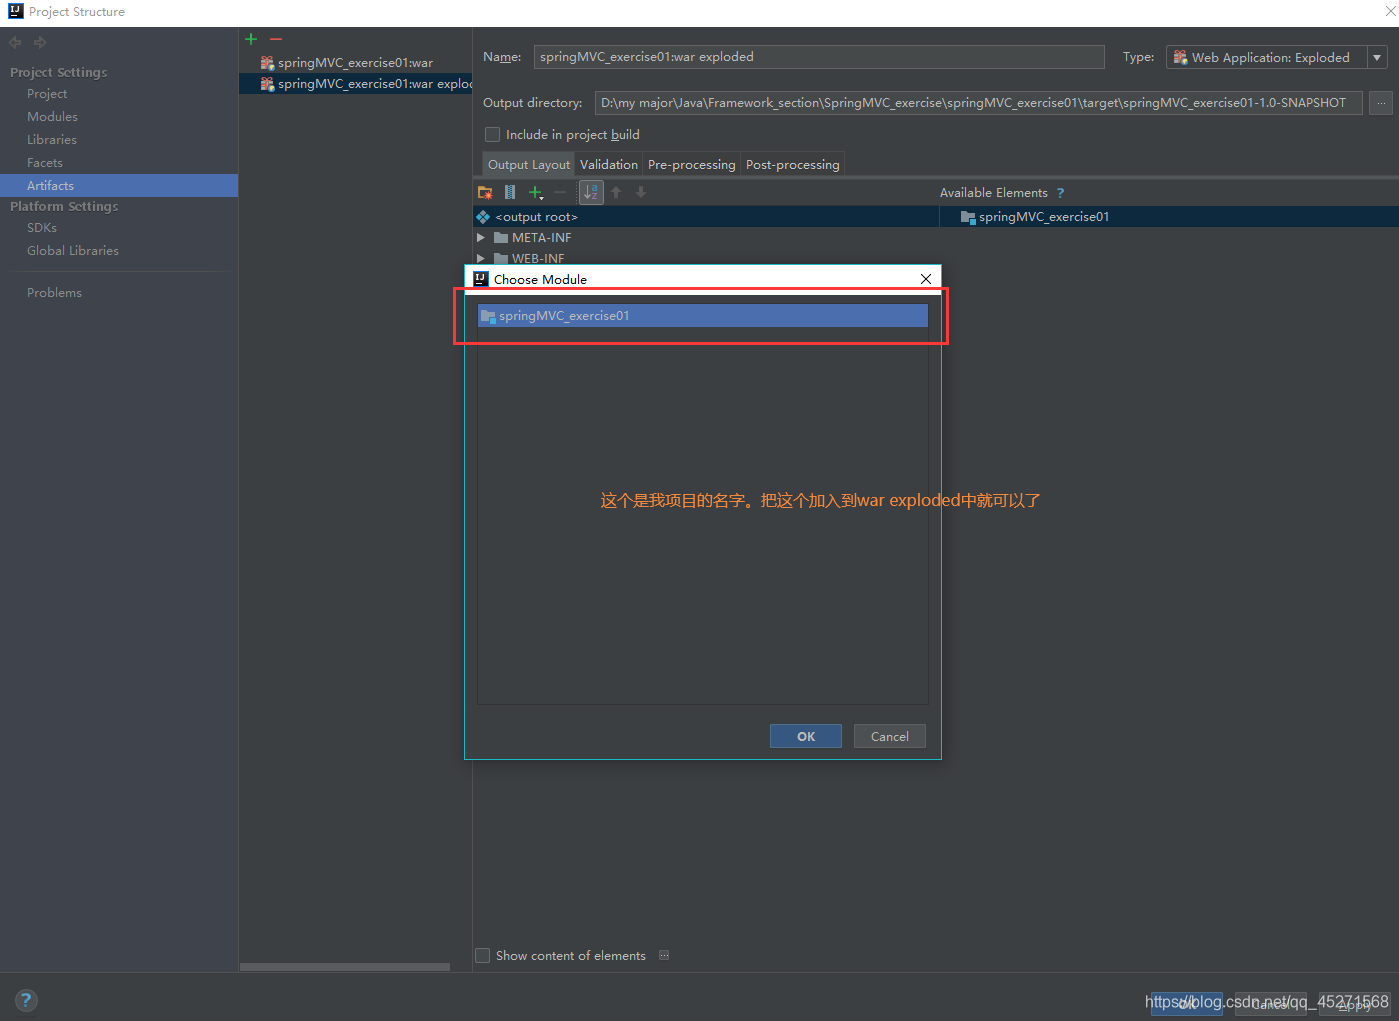Switch to the Output Layout tab
This screenshot has height=1021, width=1399.
(x=529, y=164)
